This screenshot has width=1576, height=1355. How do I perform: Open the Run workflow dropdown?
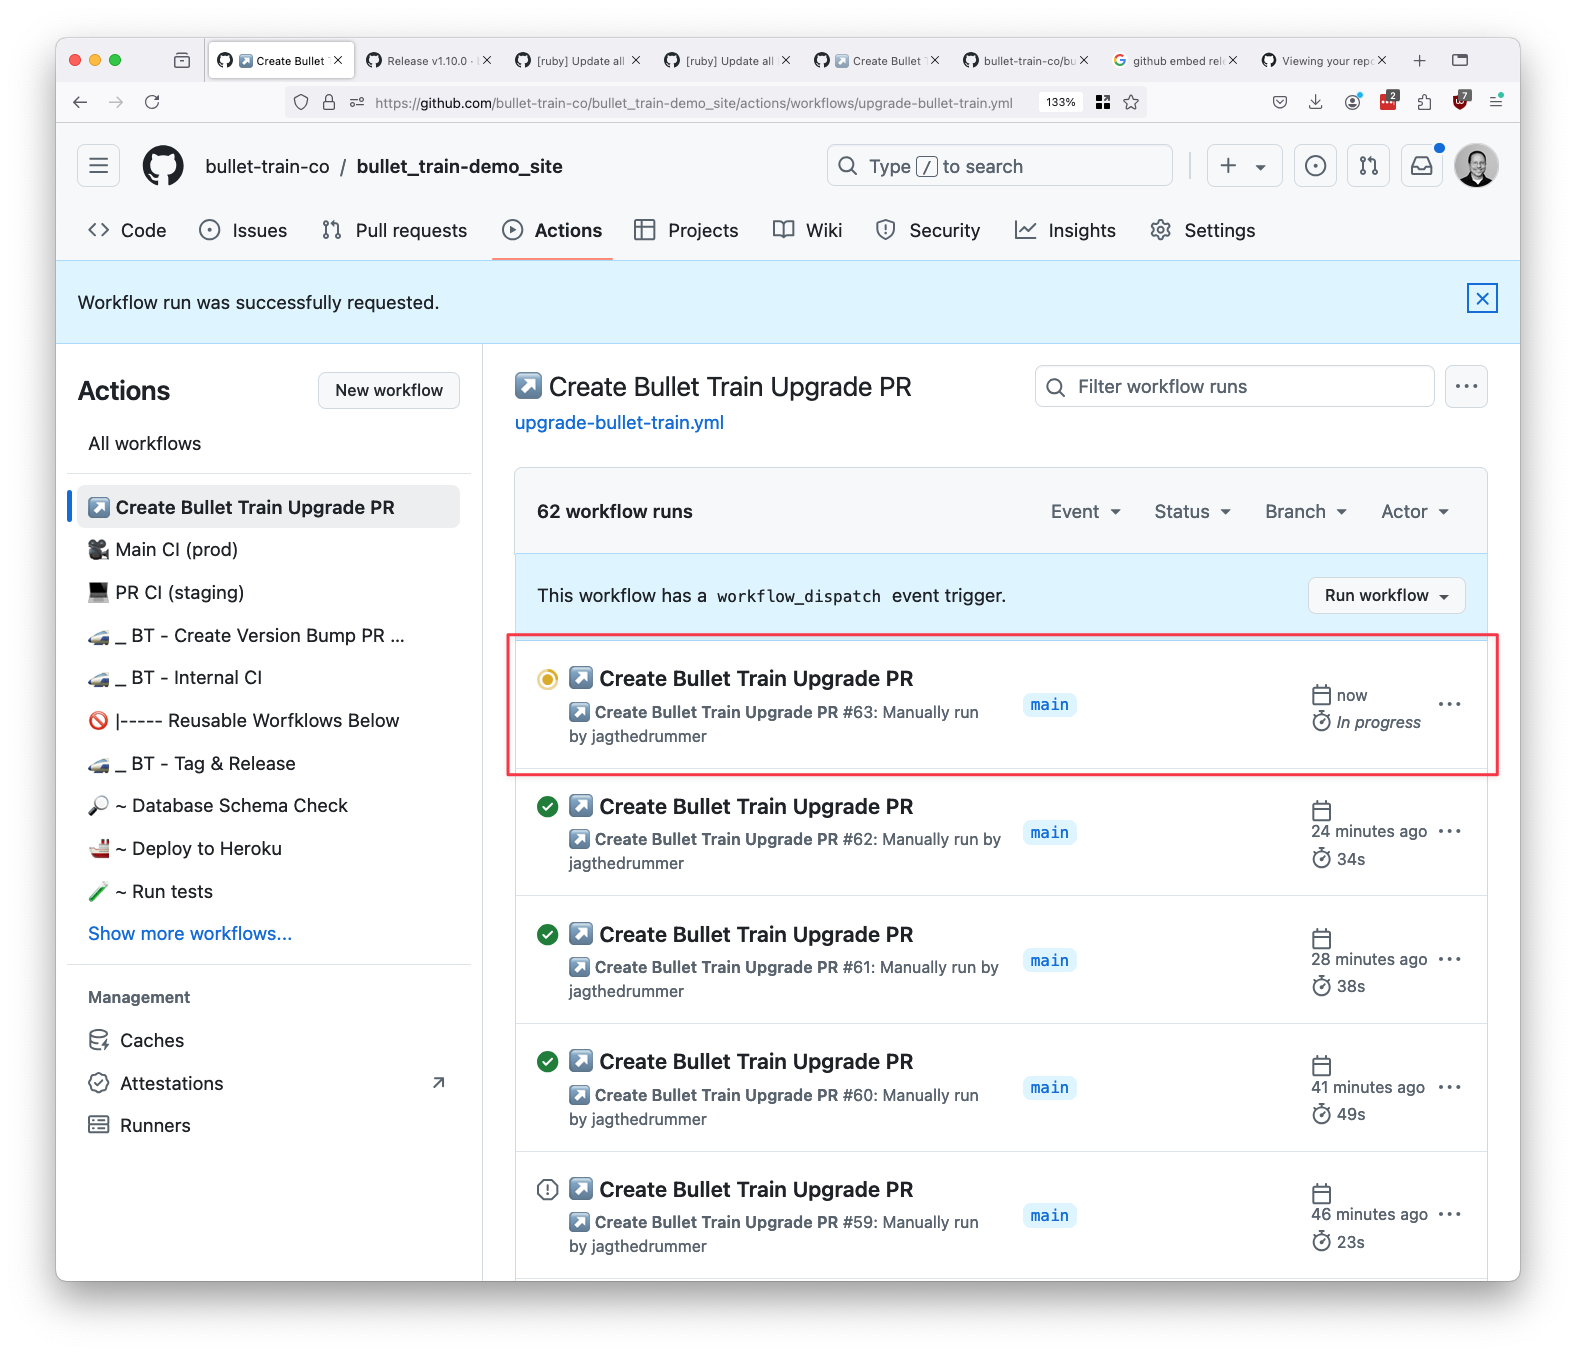click(x=1386, y=596)
